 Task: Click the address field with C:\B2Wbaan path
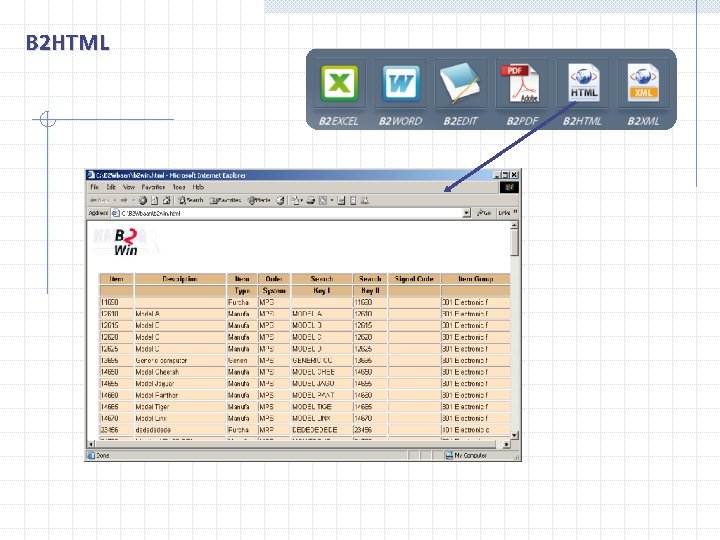(x=291, y=213)
